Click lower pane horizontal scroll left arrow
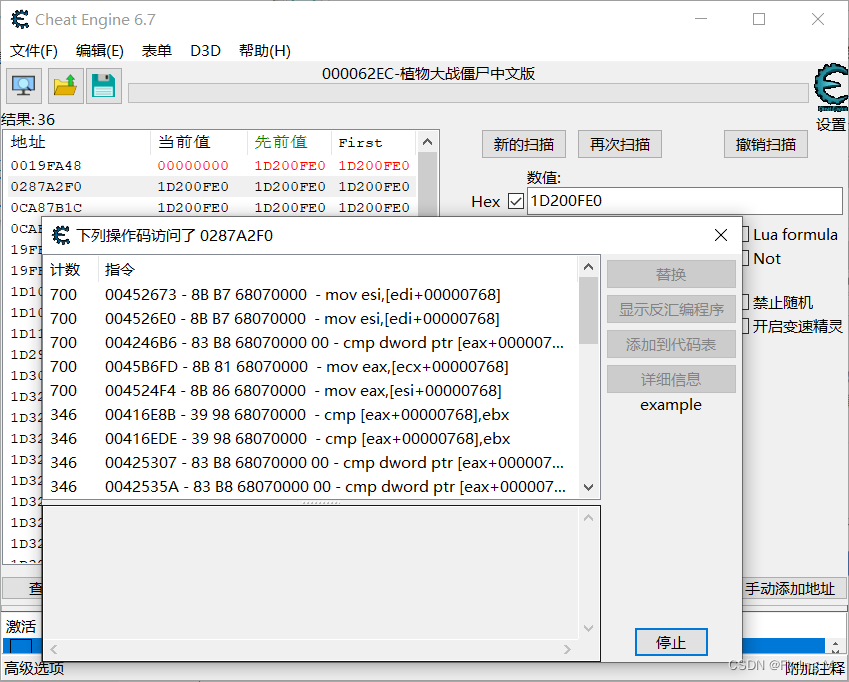The image size is (849, 682). tap(54, 649)
